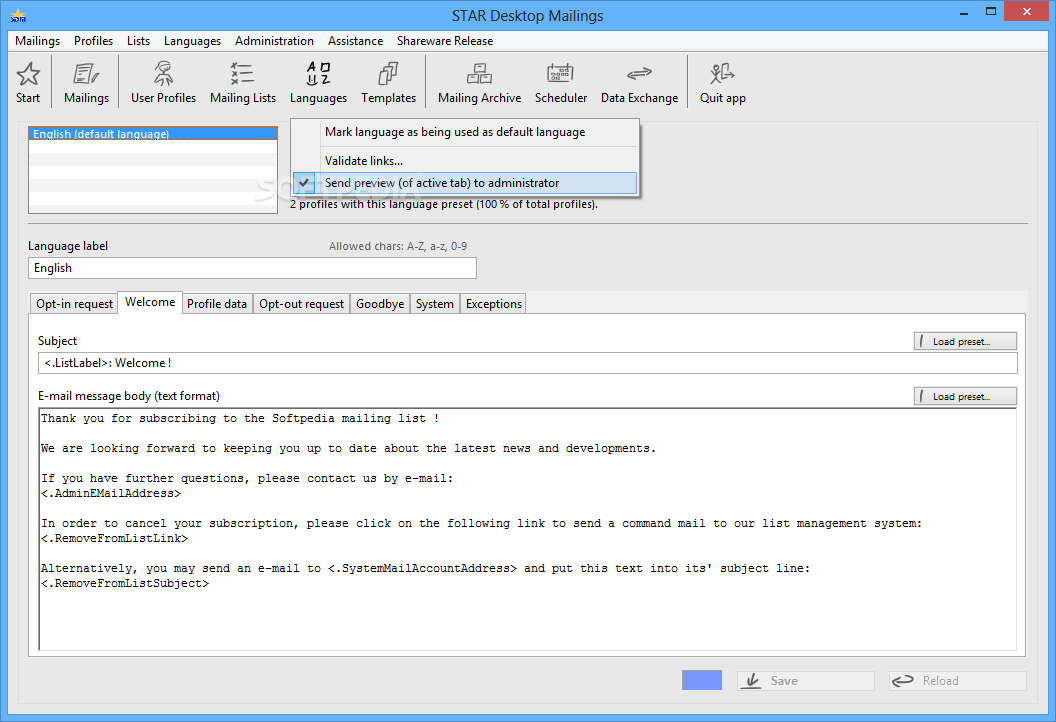The width and height of the screenshot is (1056, 722).
Task: Click the STAR app icon in title bar
Action: tap(18, 15)
